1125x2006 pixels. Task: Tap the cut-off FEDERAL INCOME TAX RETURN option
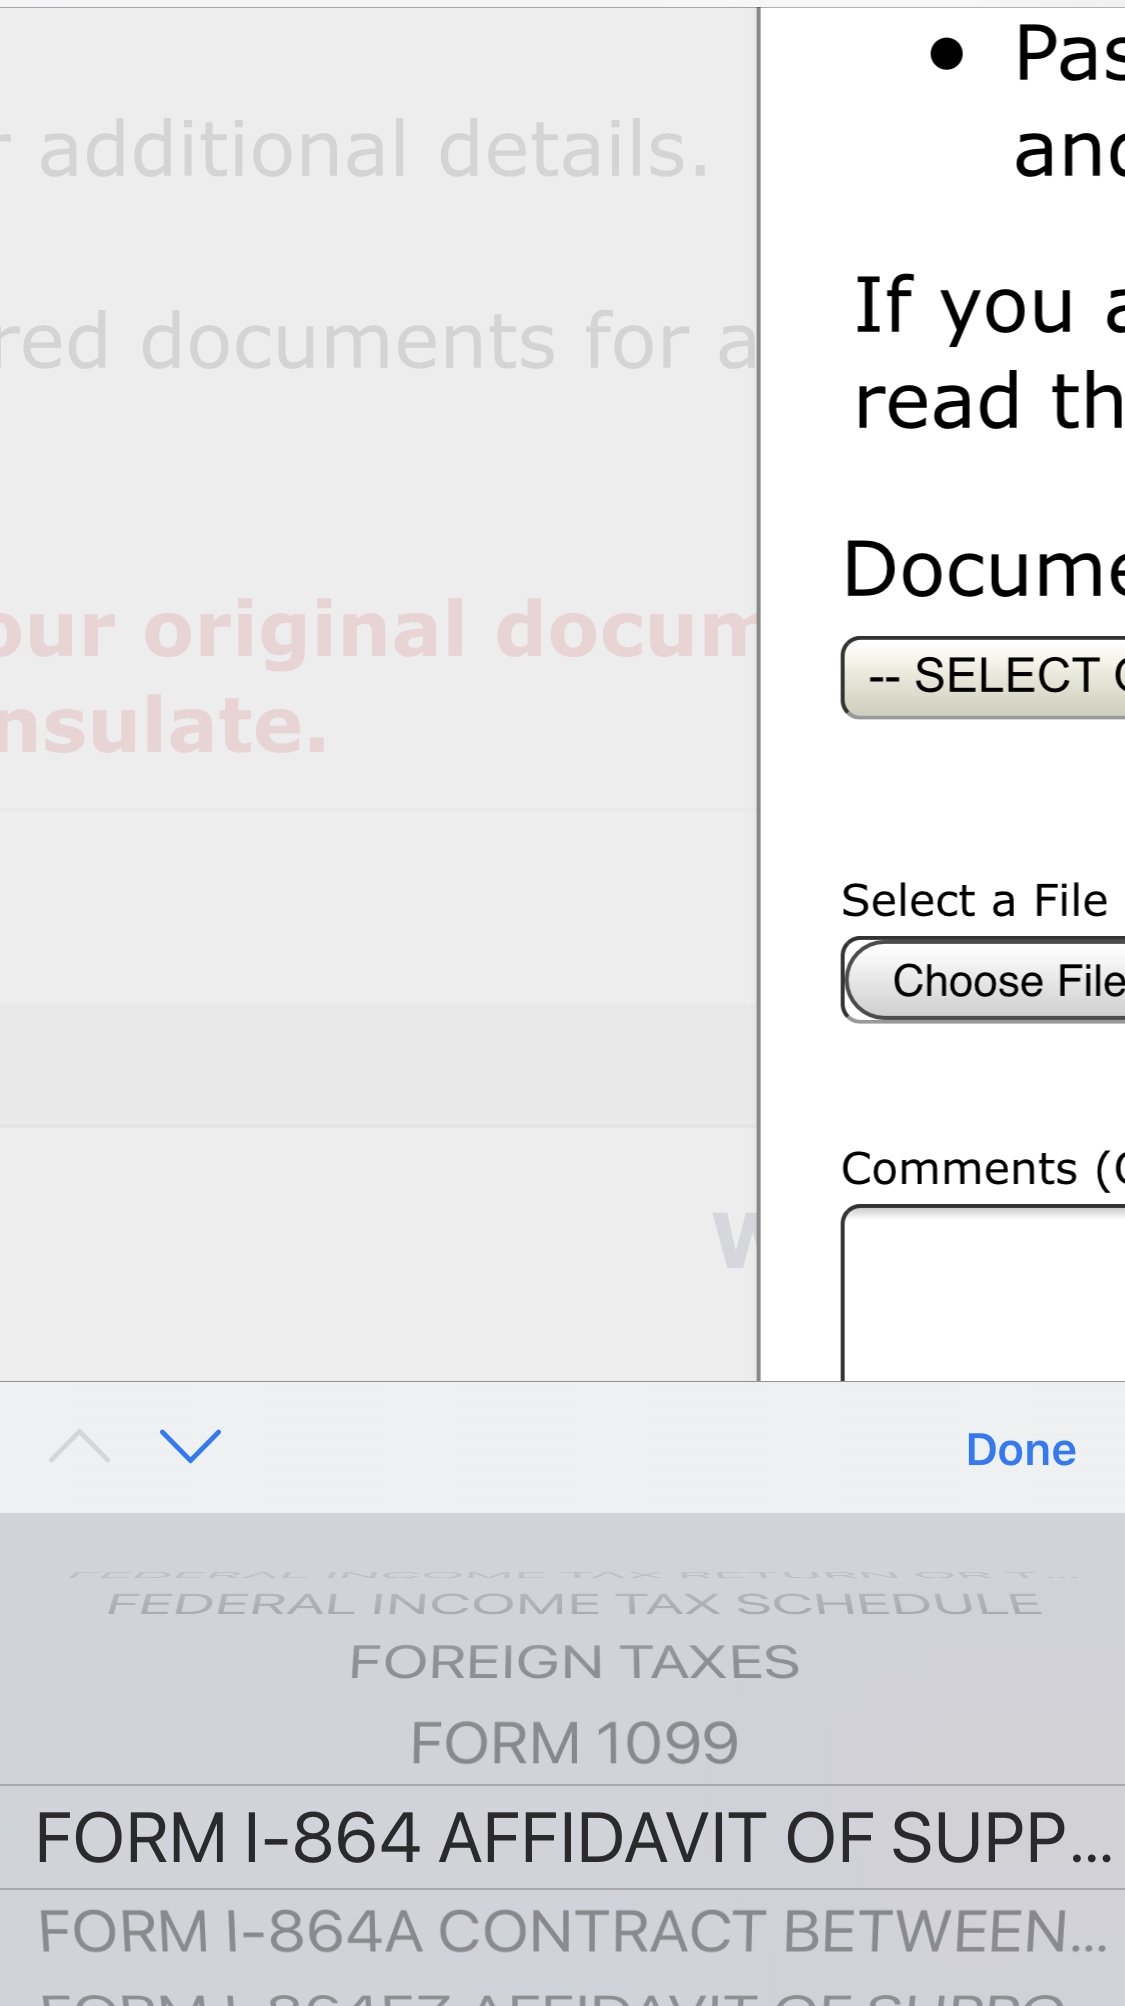[574, 1576]
